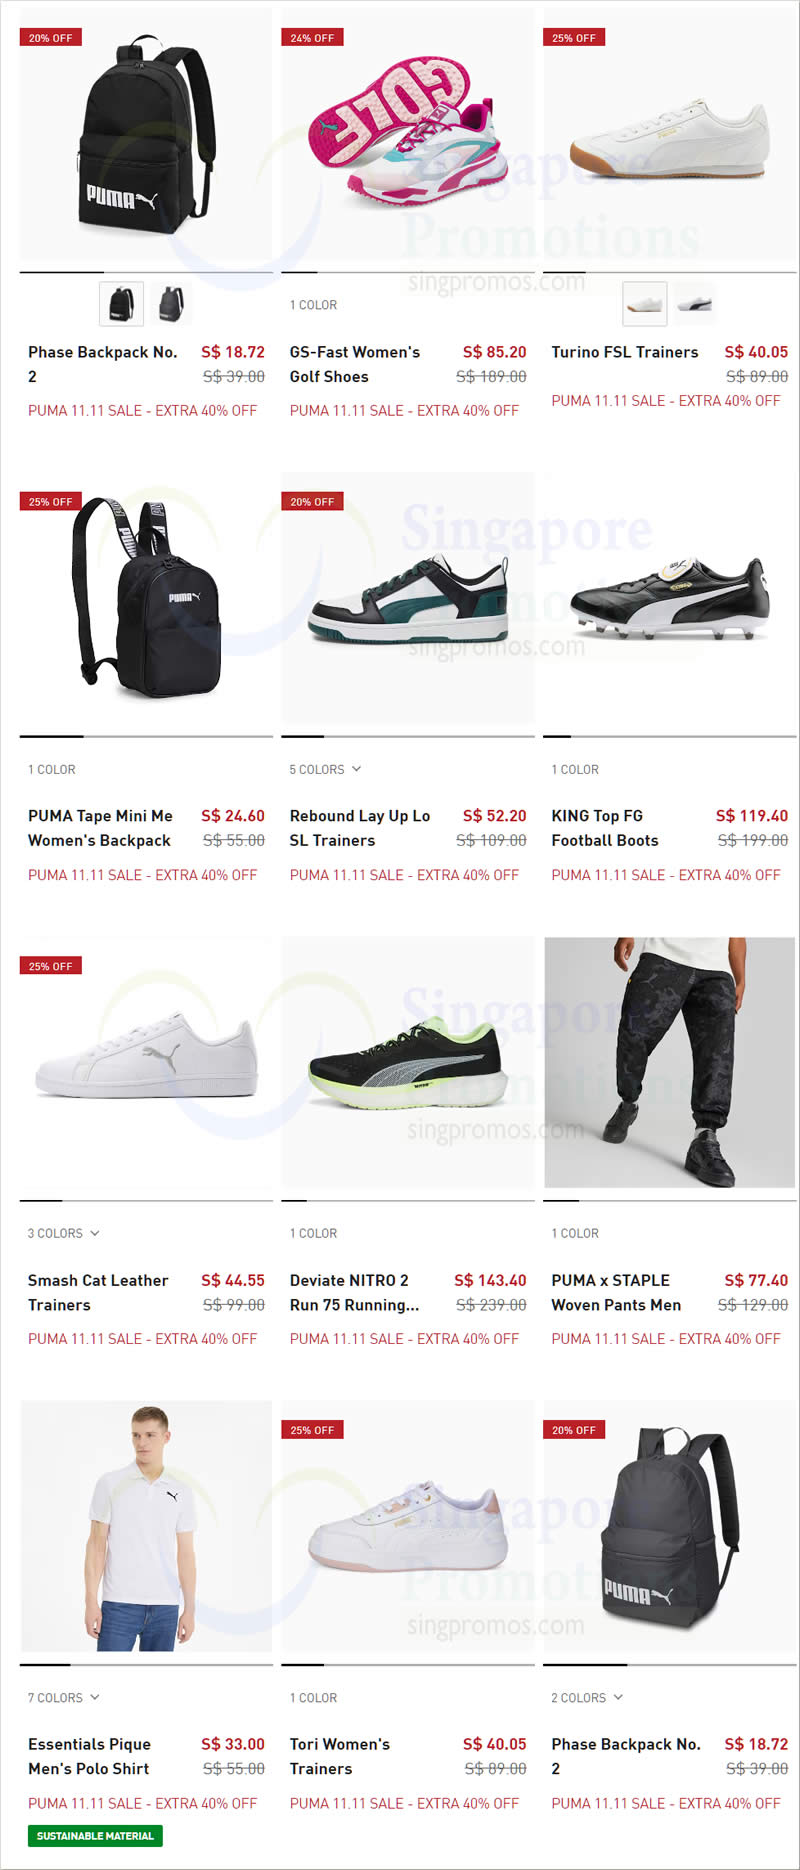Screen dimensions: 800x1870
Task: Expand the 2 Colors dropdown for Phase Backpack
Action: tap(587, 1697)
